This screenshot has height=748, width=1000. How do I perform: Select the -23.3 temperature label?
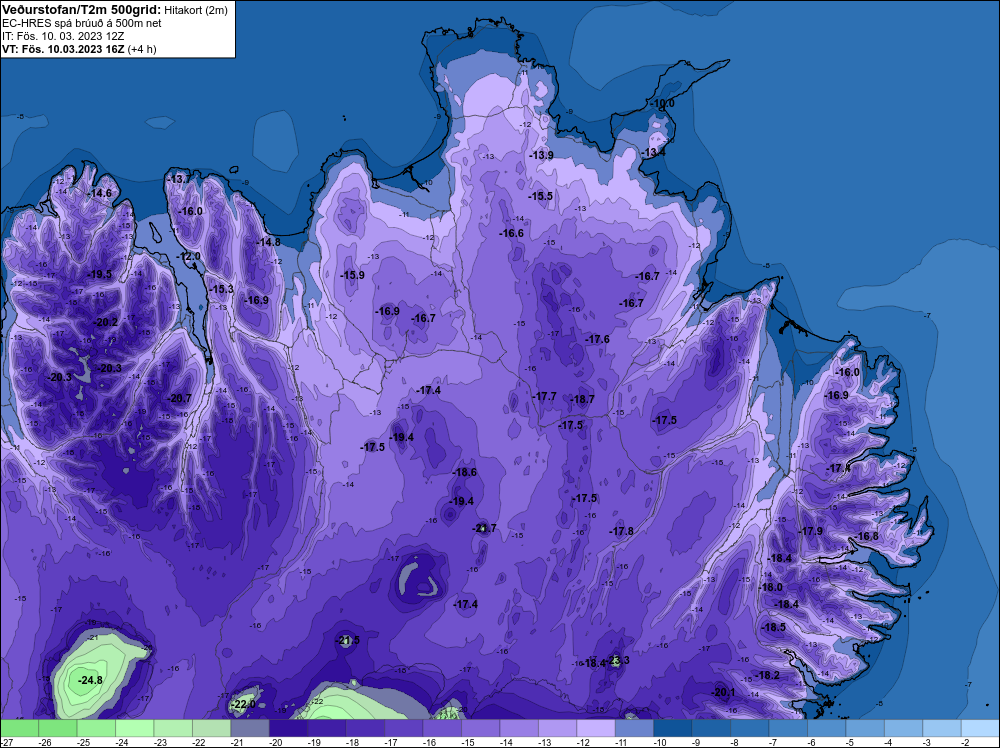[x=617, y=660]
